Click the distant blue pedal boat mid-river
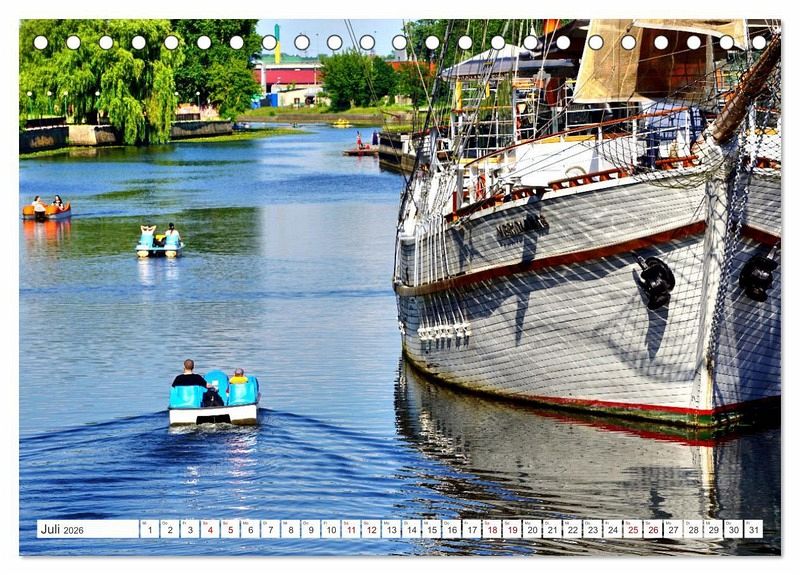The width and height of the screenshot is (800, 575). point(159,242)
